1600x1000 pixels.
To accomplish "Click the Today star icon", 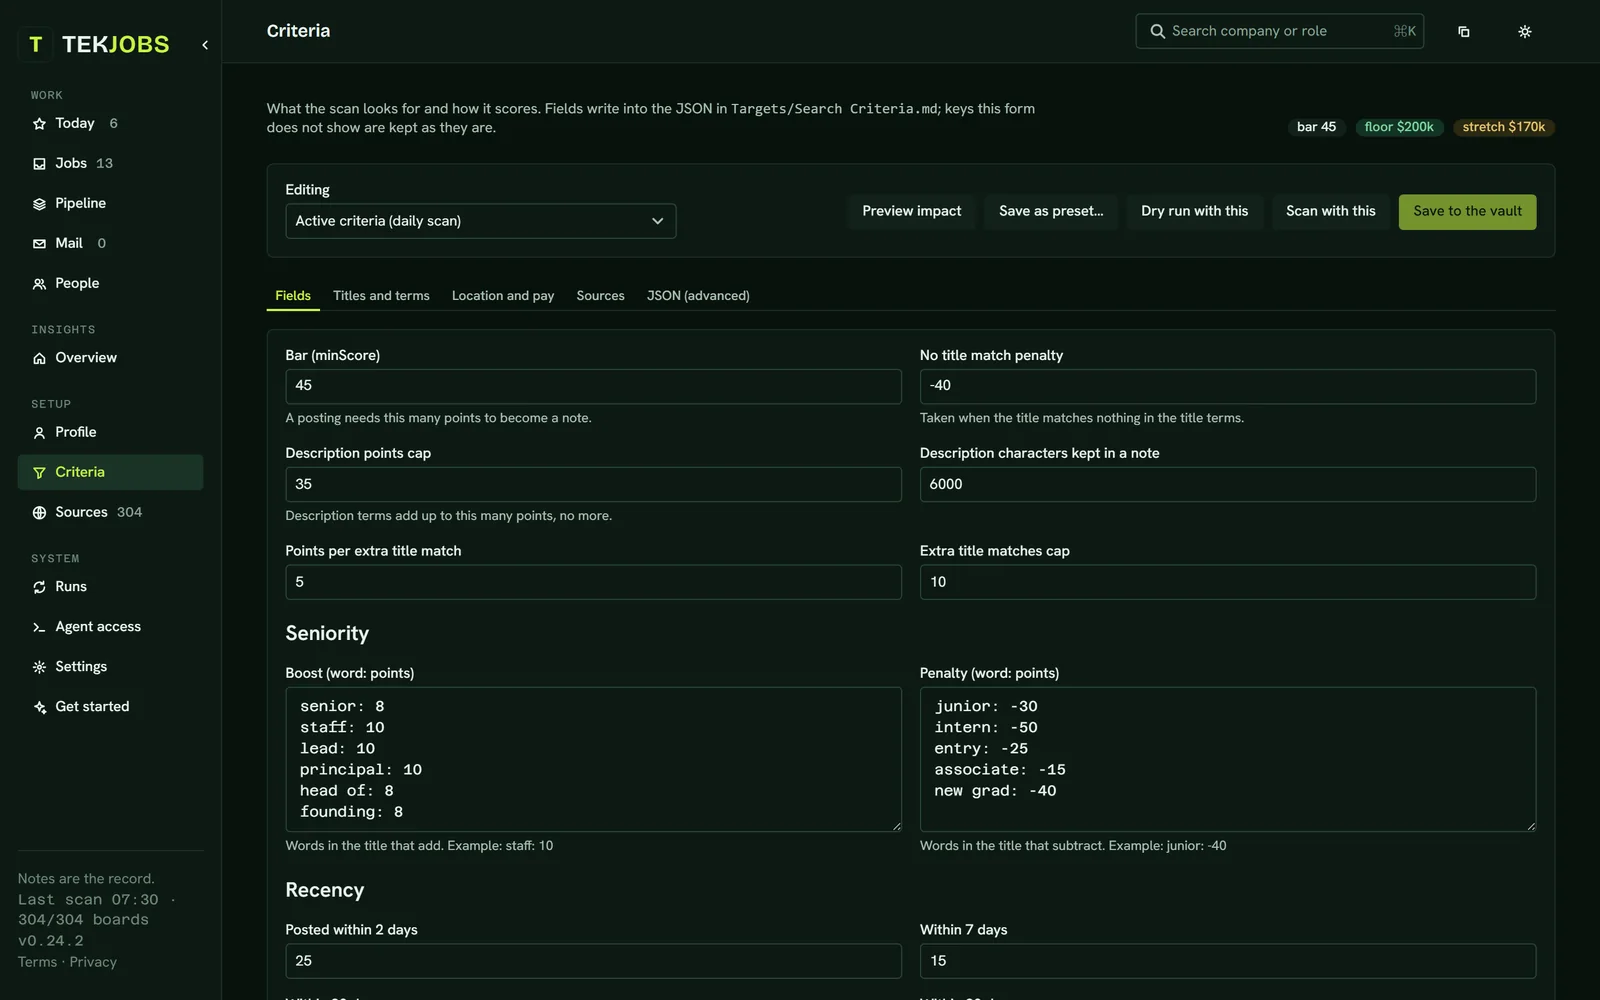I will [39, 124].
